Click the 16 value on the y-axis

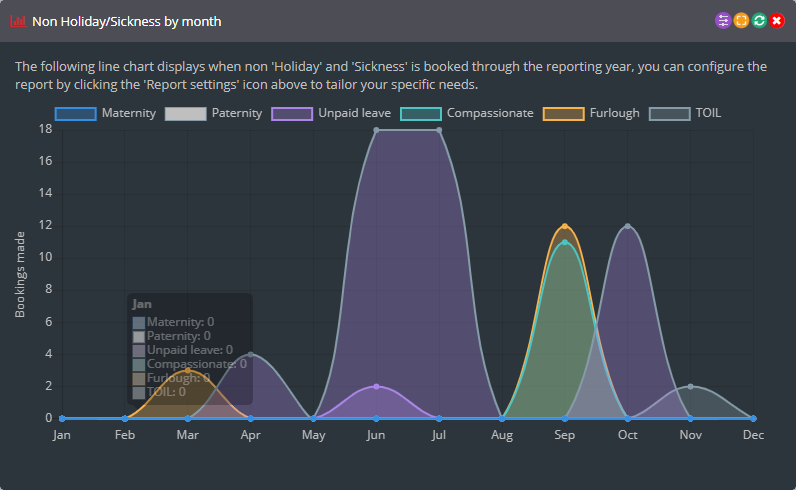click(x=46, y=161)
